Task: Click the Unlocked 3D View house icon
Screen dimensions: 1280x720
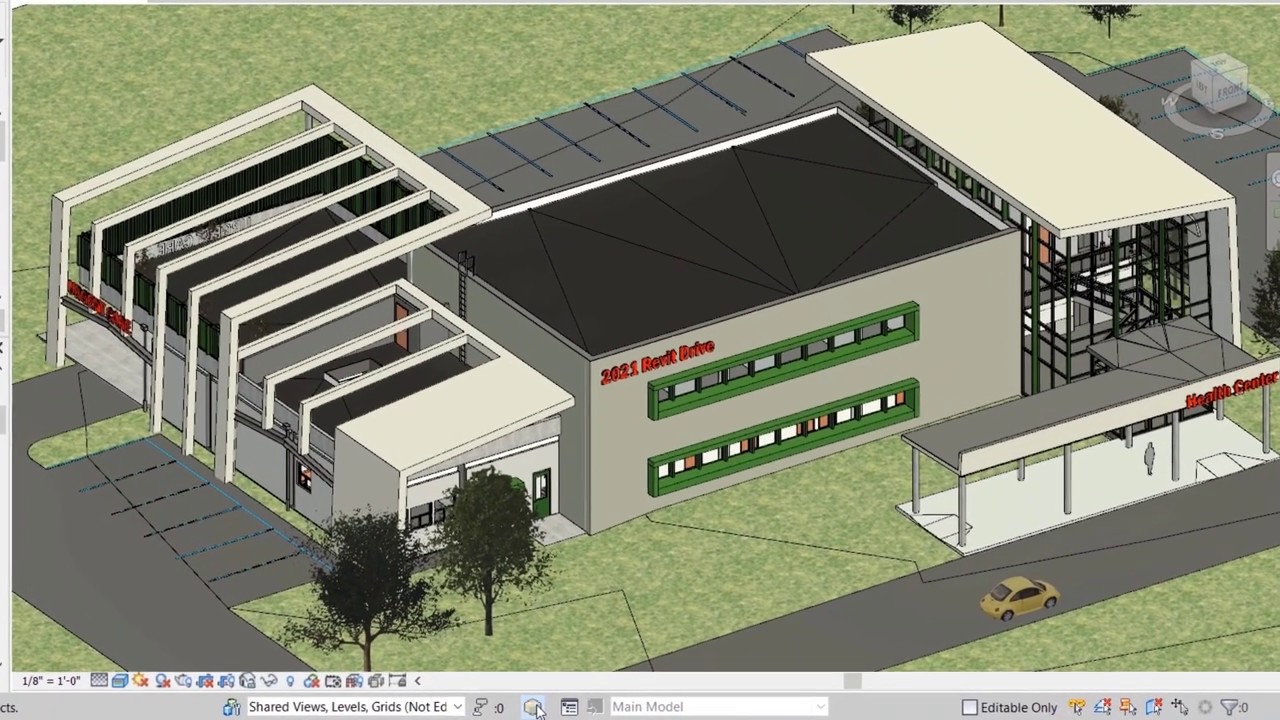Action: 247,681
